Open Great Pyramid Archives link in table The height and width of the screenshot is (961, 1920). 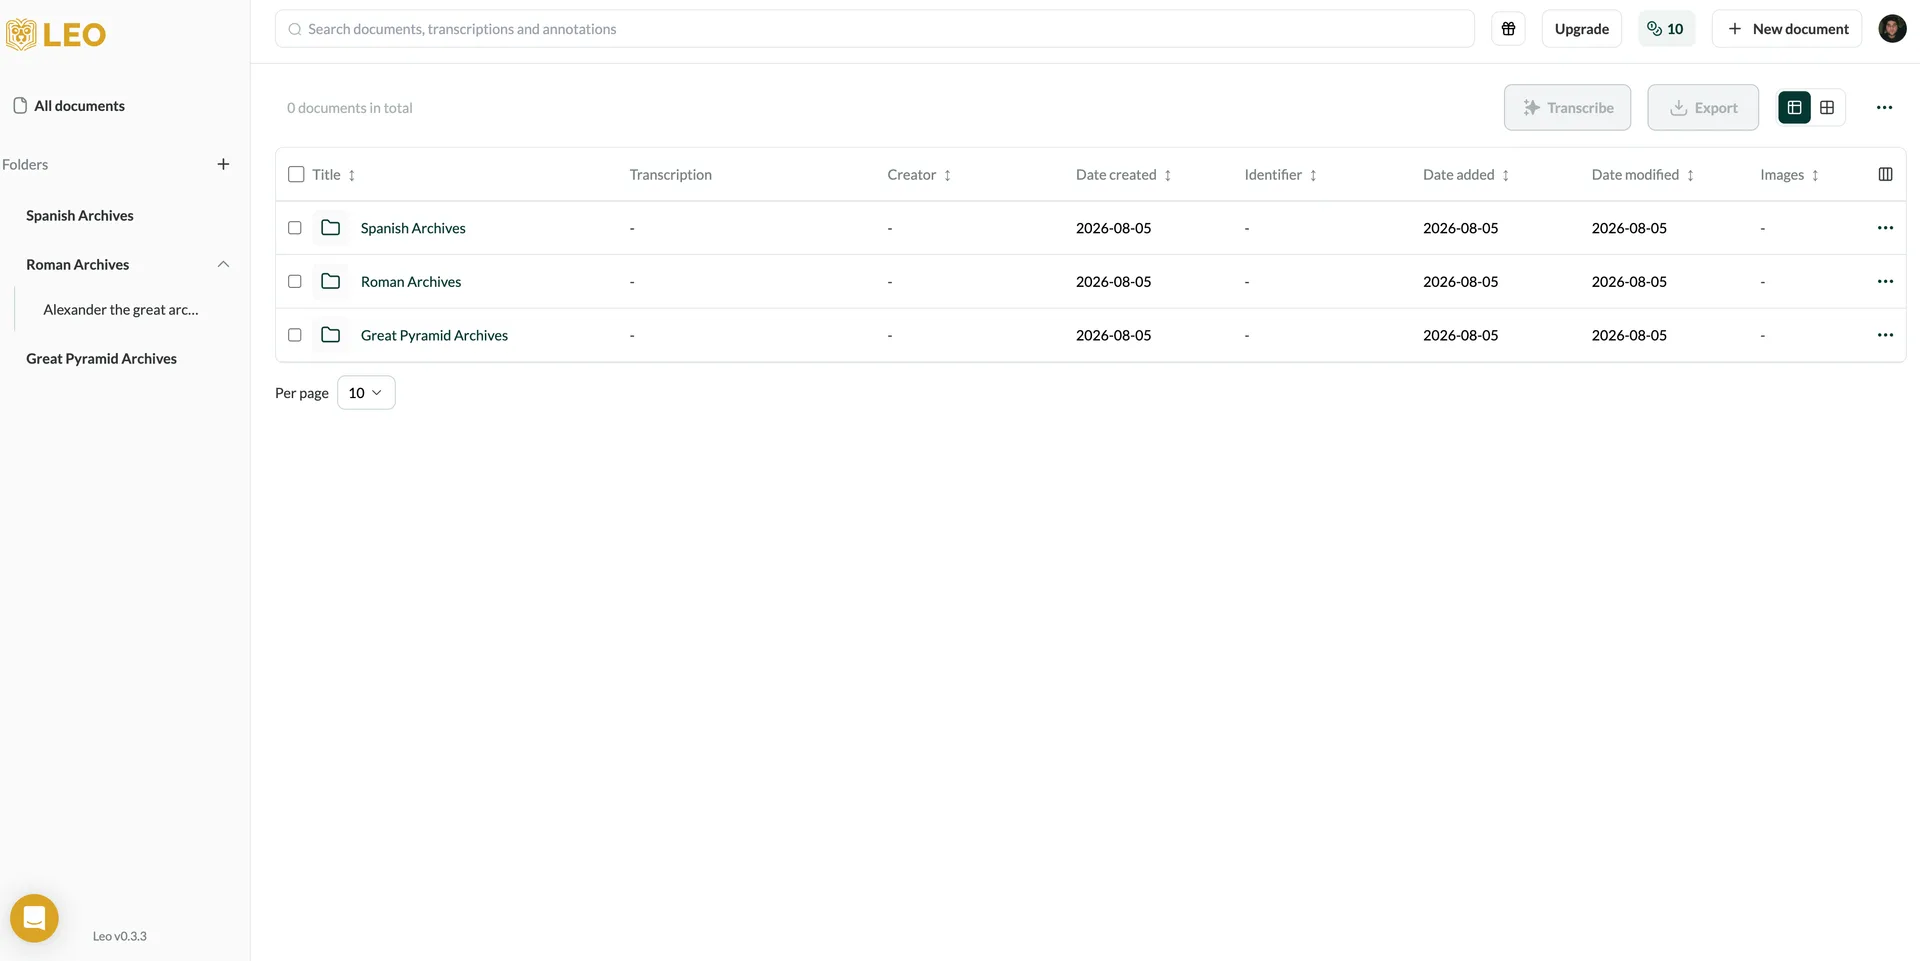434,335
